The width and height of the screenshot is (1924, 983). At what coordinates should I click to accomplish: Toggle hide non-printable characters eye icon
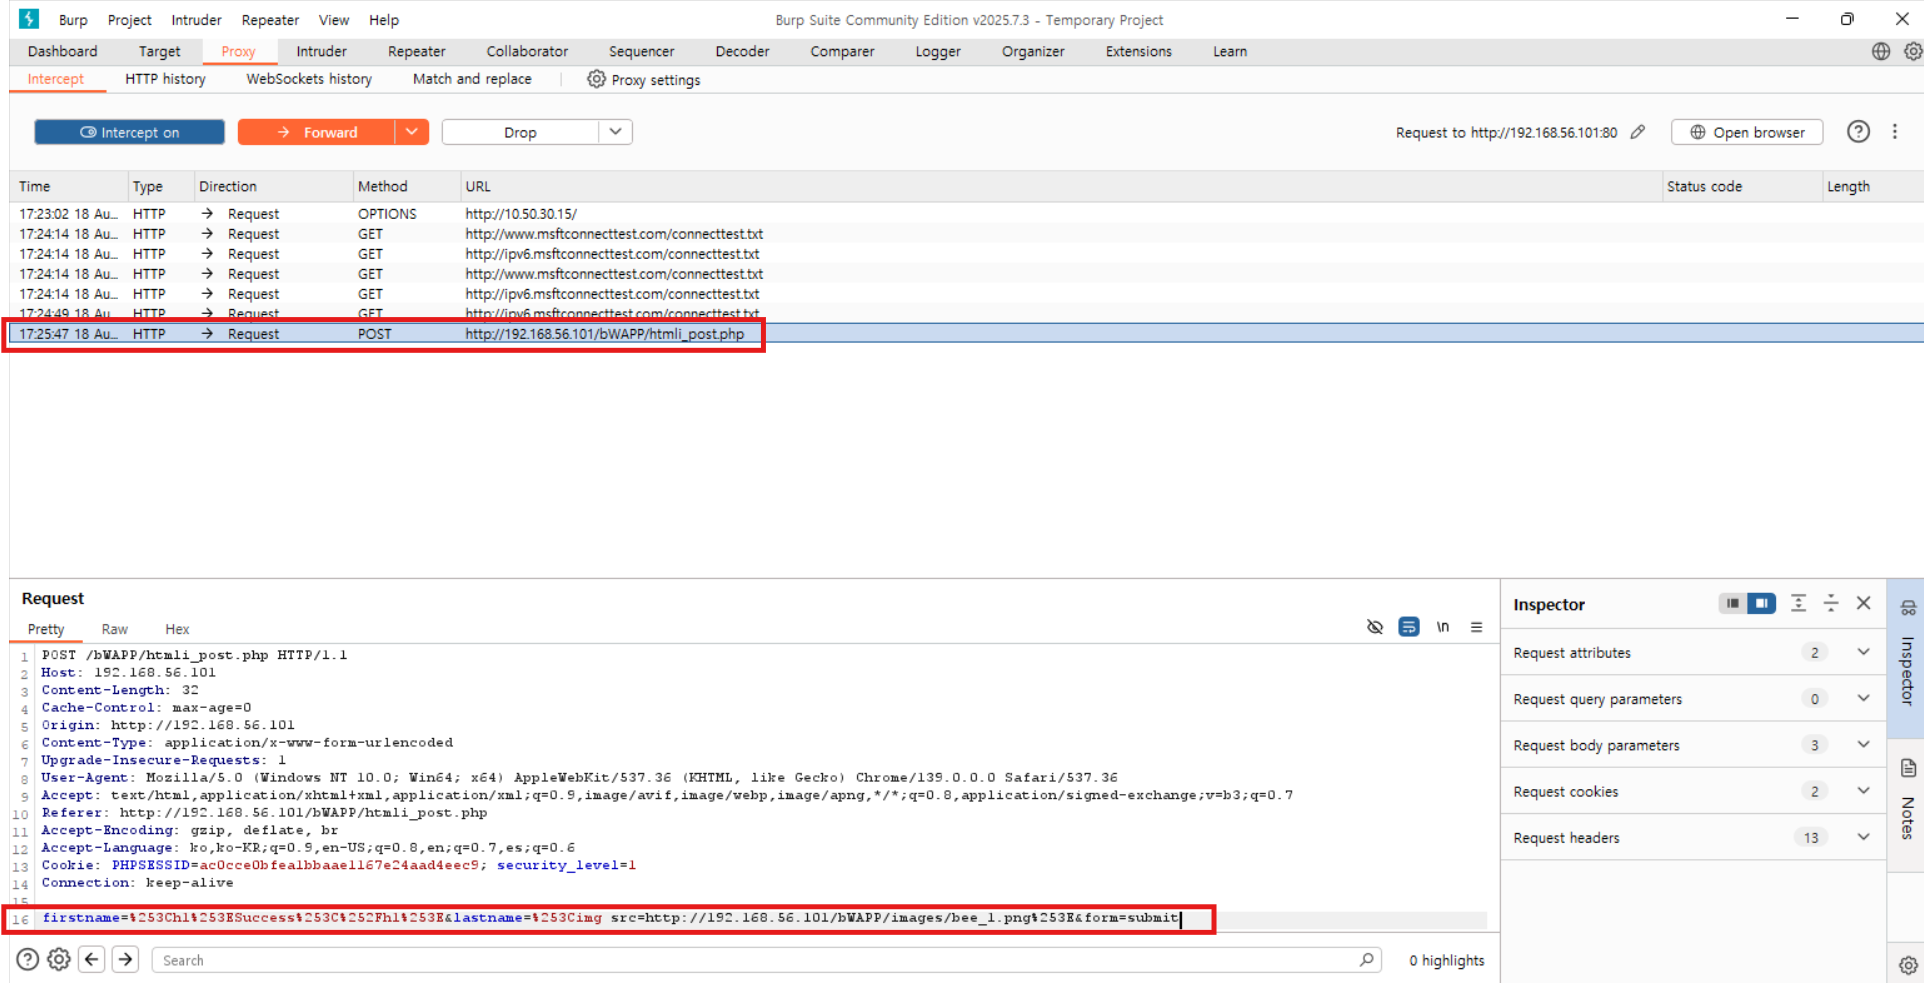(x=1375, y=627)
